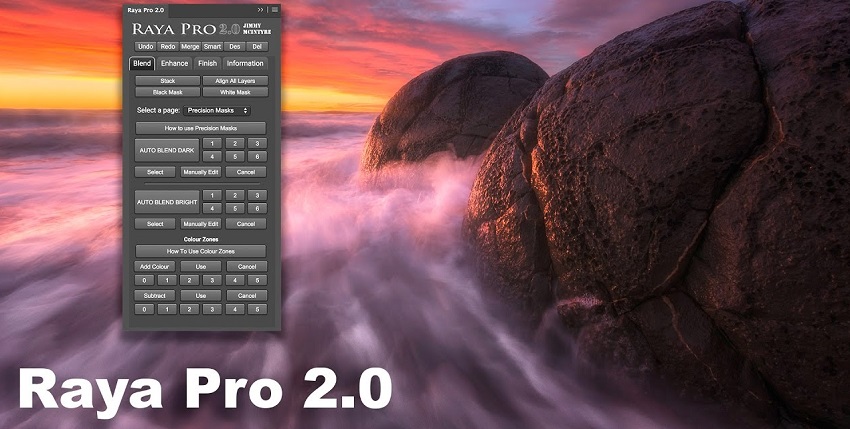Open the Raya Pro panel flyout menu icon

coord(275,10)
